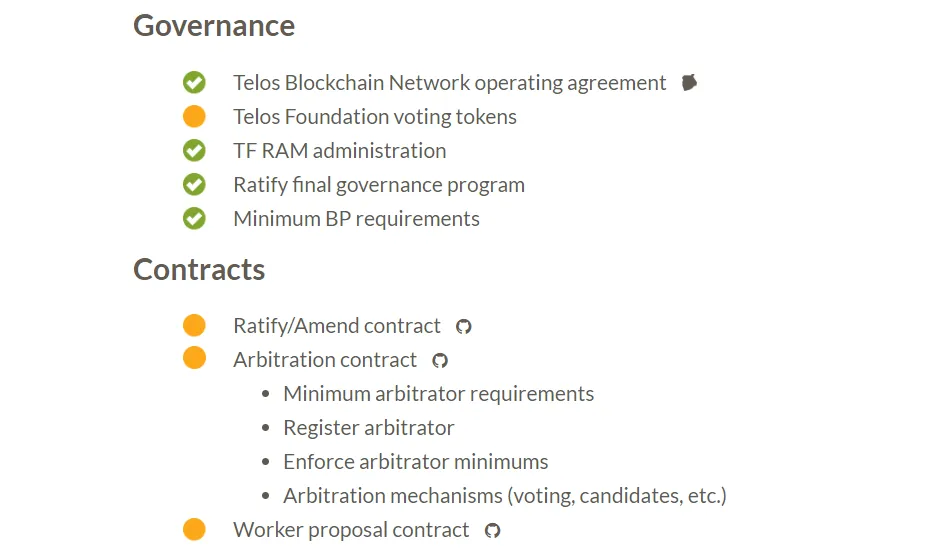Open GitHub icon beside Arbitration contract
This screenshot has height=560, width=926.
pyautogui.click(x=440, y=360)
